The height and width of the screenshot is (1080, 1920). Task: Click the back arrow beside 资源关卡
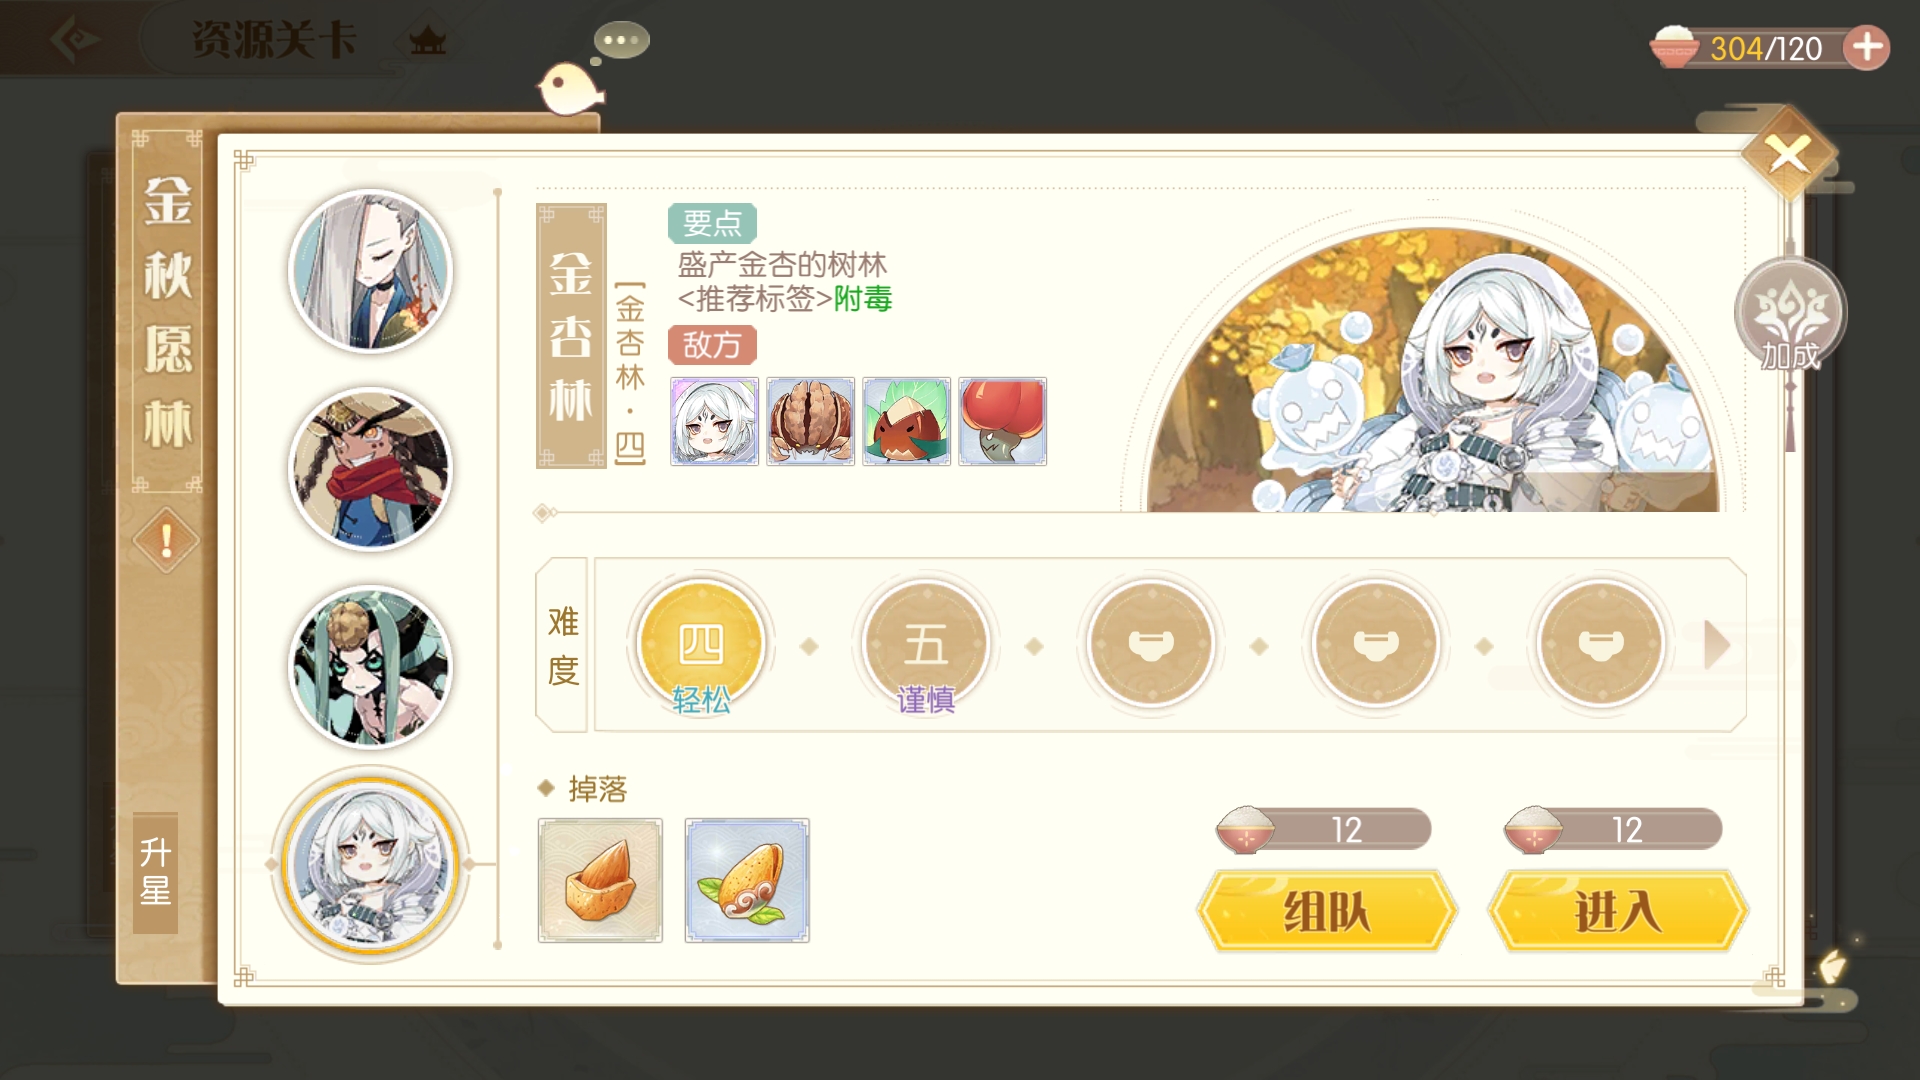click(75, 40)
